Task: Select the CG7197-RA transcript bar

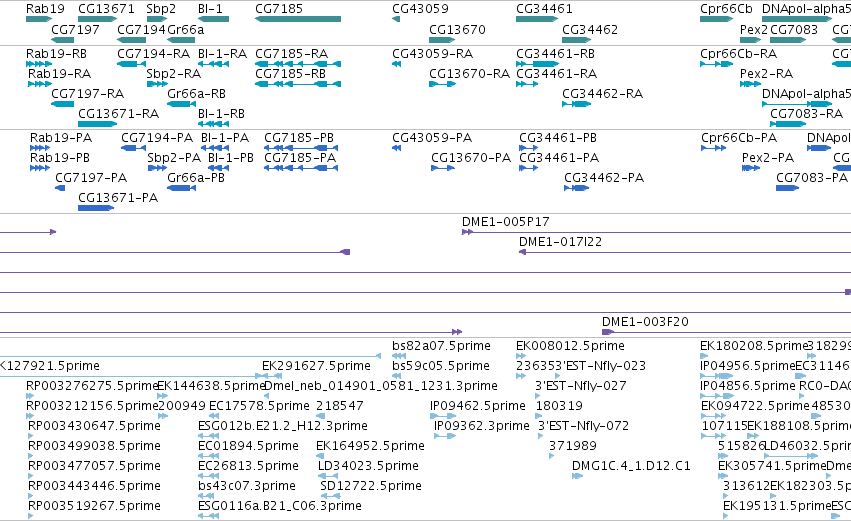Action: [62, 104]
